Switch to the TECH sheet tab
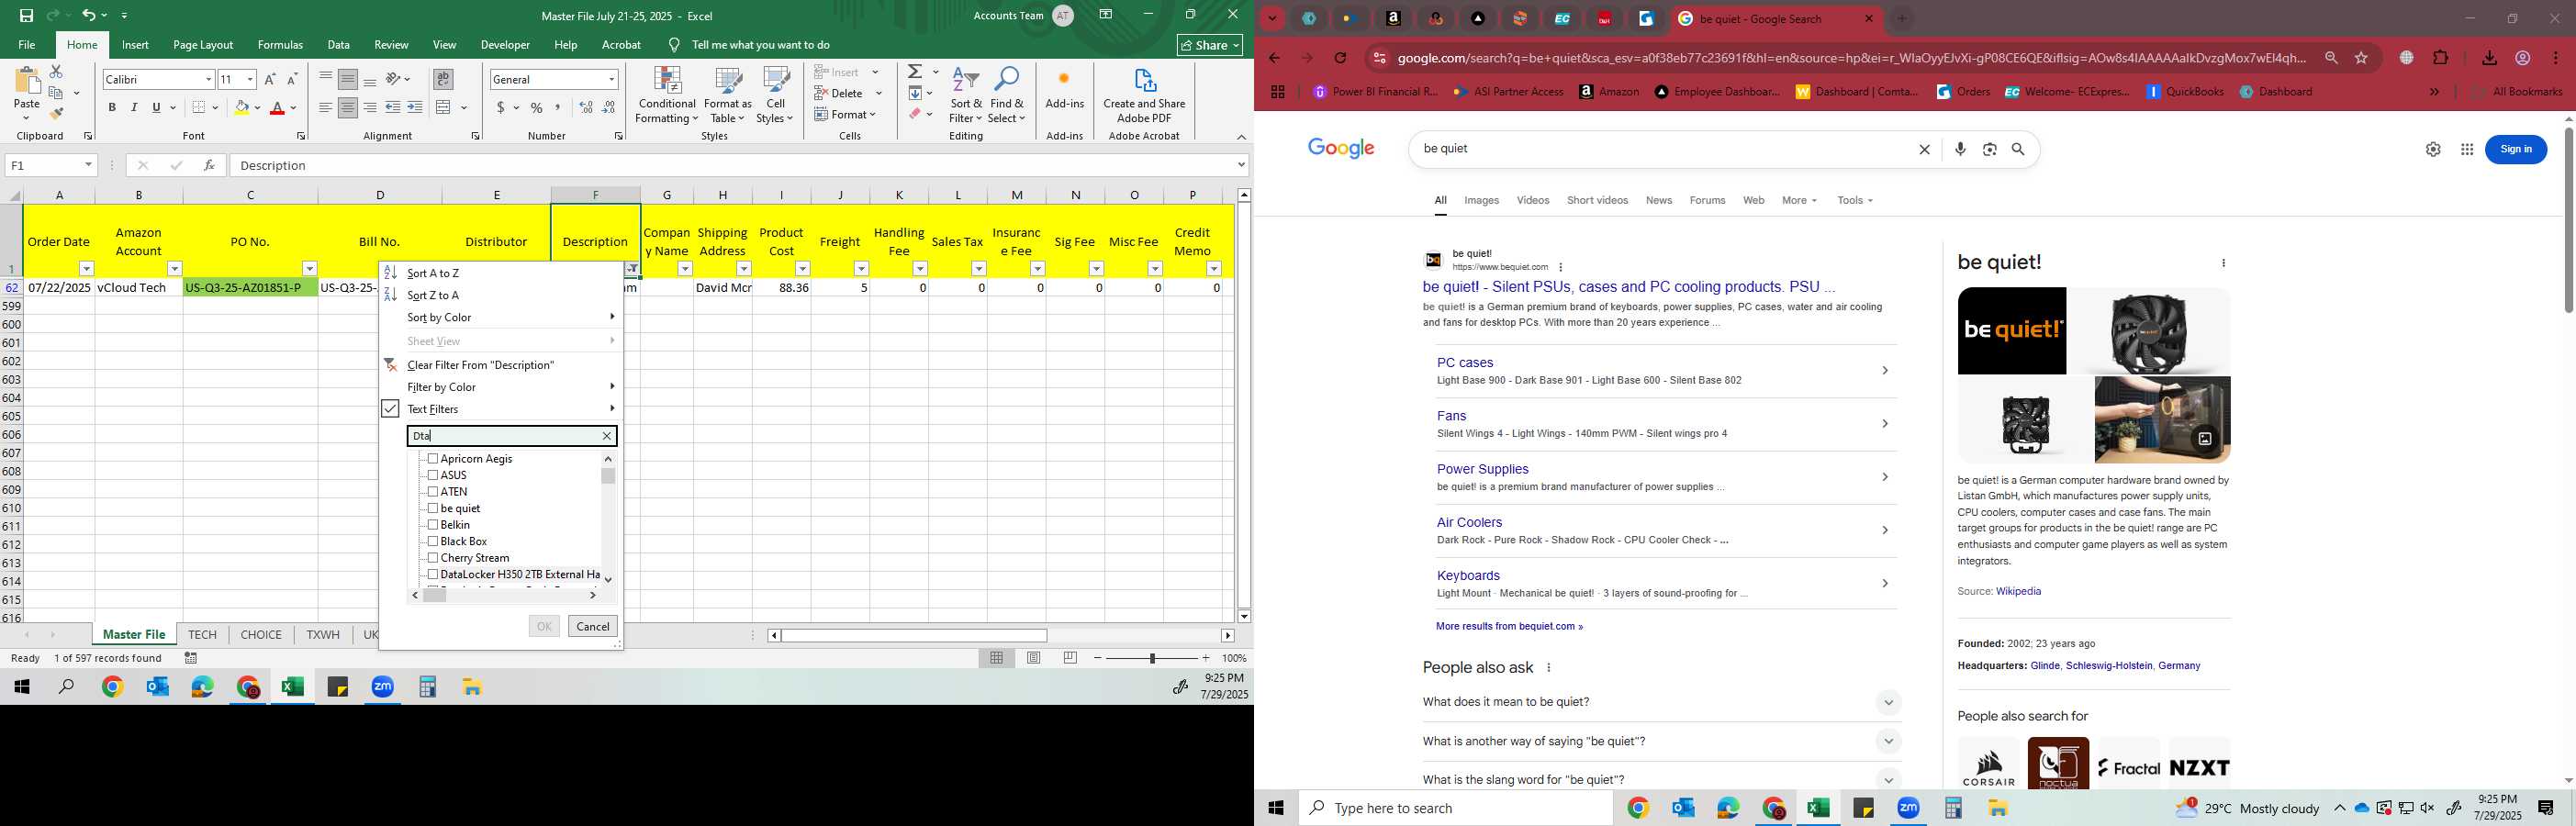 click(x=203, y=635)
